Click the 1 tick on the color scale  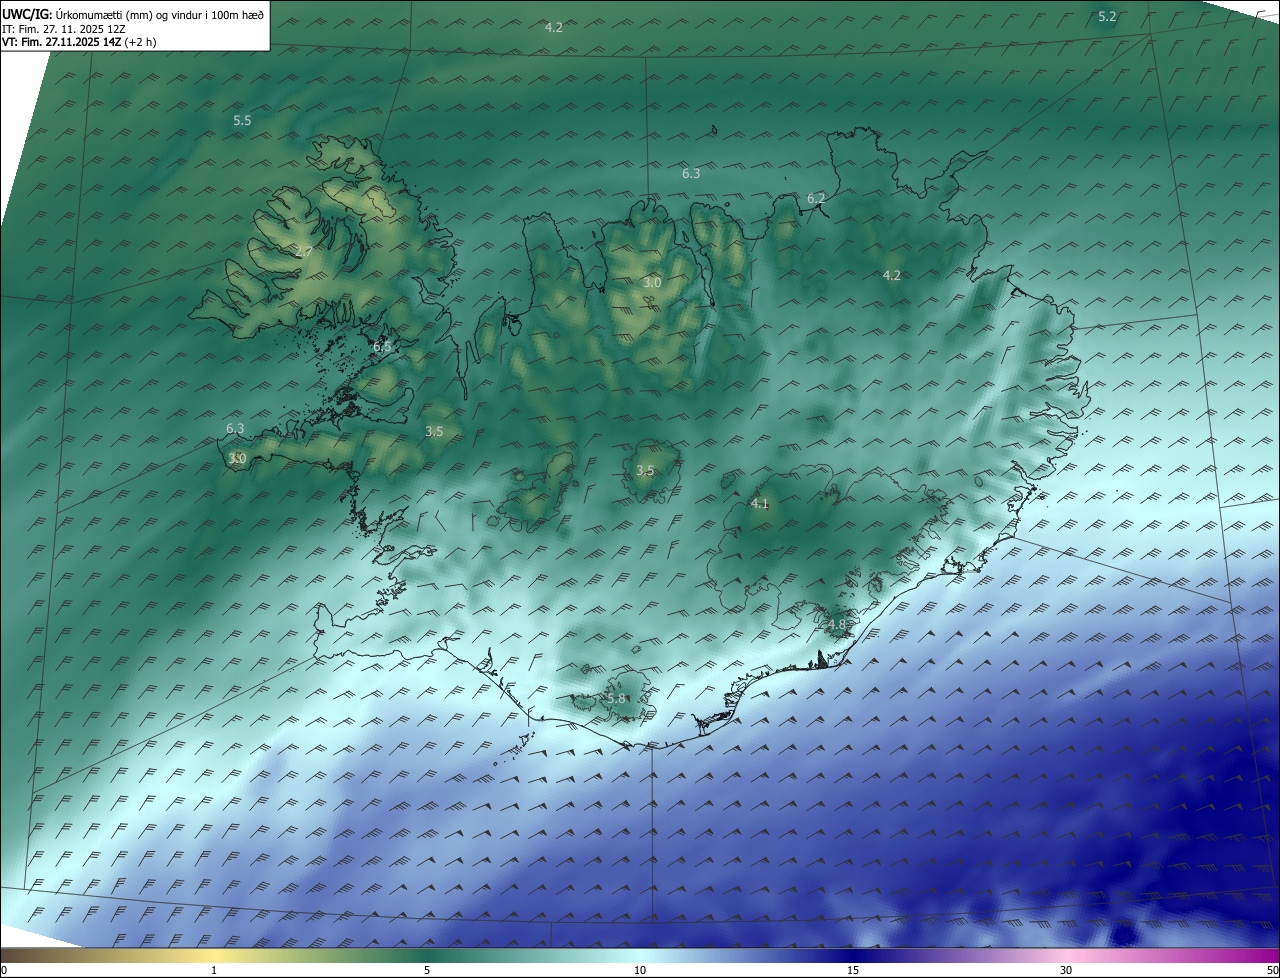(x=214, y=970)
